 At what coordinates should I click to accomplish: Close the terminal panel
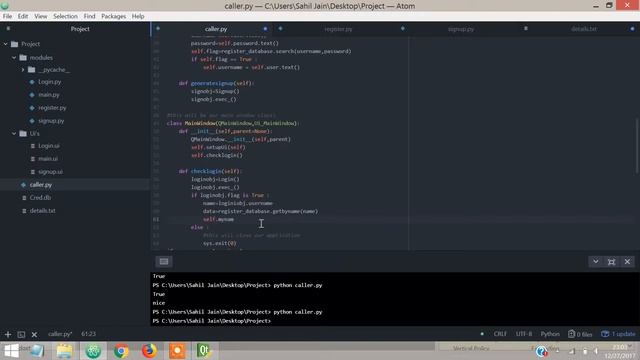pyautogui.click(x=627, y=262)
